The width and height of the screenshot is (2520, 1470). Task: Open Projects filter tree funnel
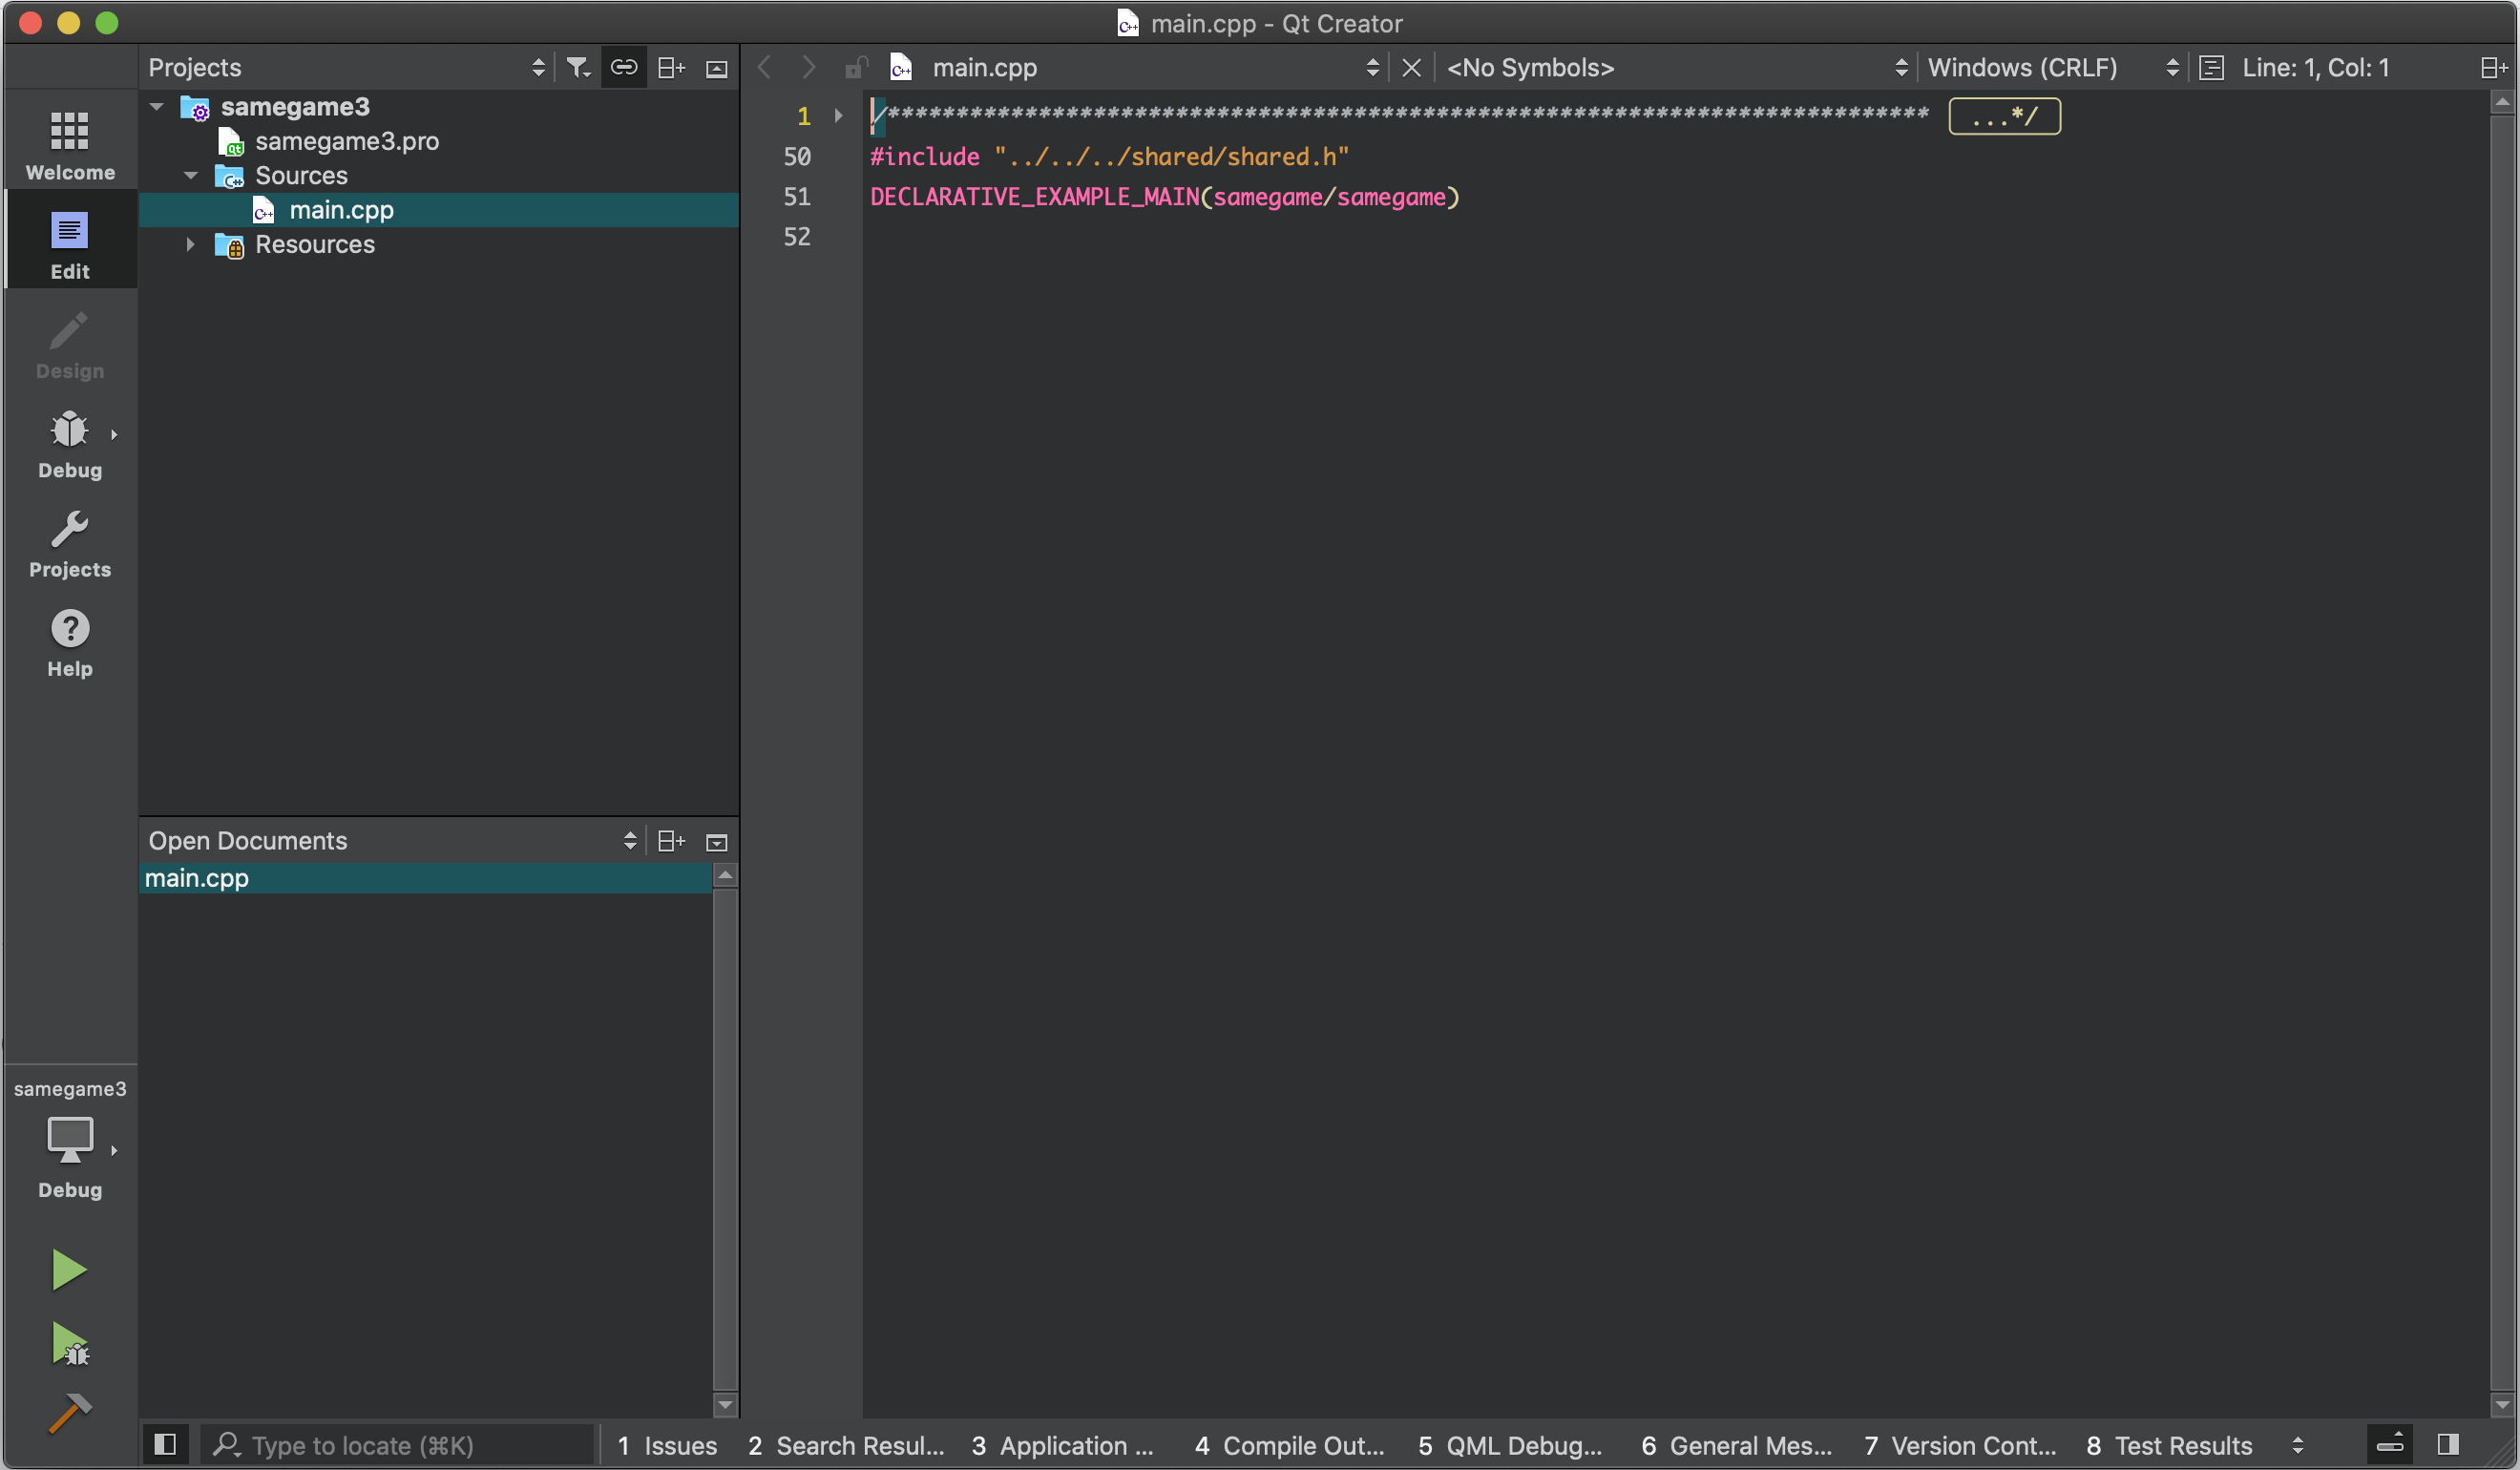(578, 67)
